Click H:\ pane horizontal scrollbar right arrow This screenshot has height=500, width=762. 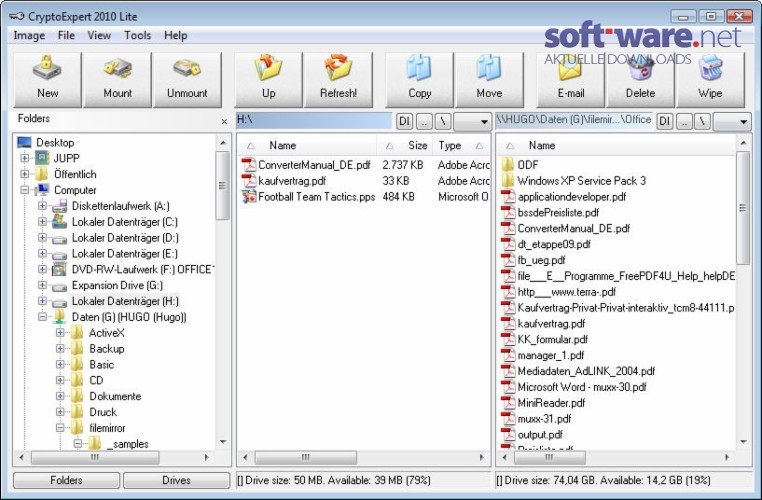coord(482,457)
